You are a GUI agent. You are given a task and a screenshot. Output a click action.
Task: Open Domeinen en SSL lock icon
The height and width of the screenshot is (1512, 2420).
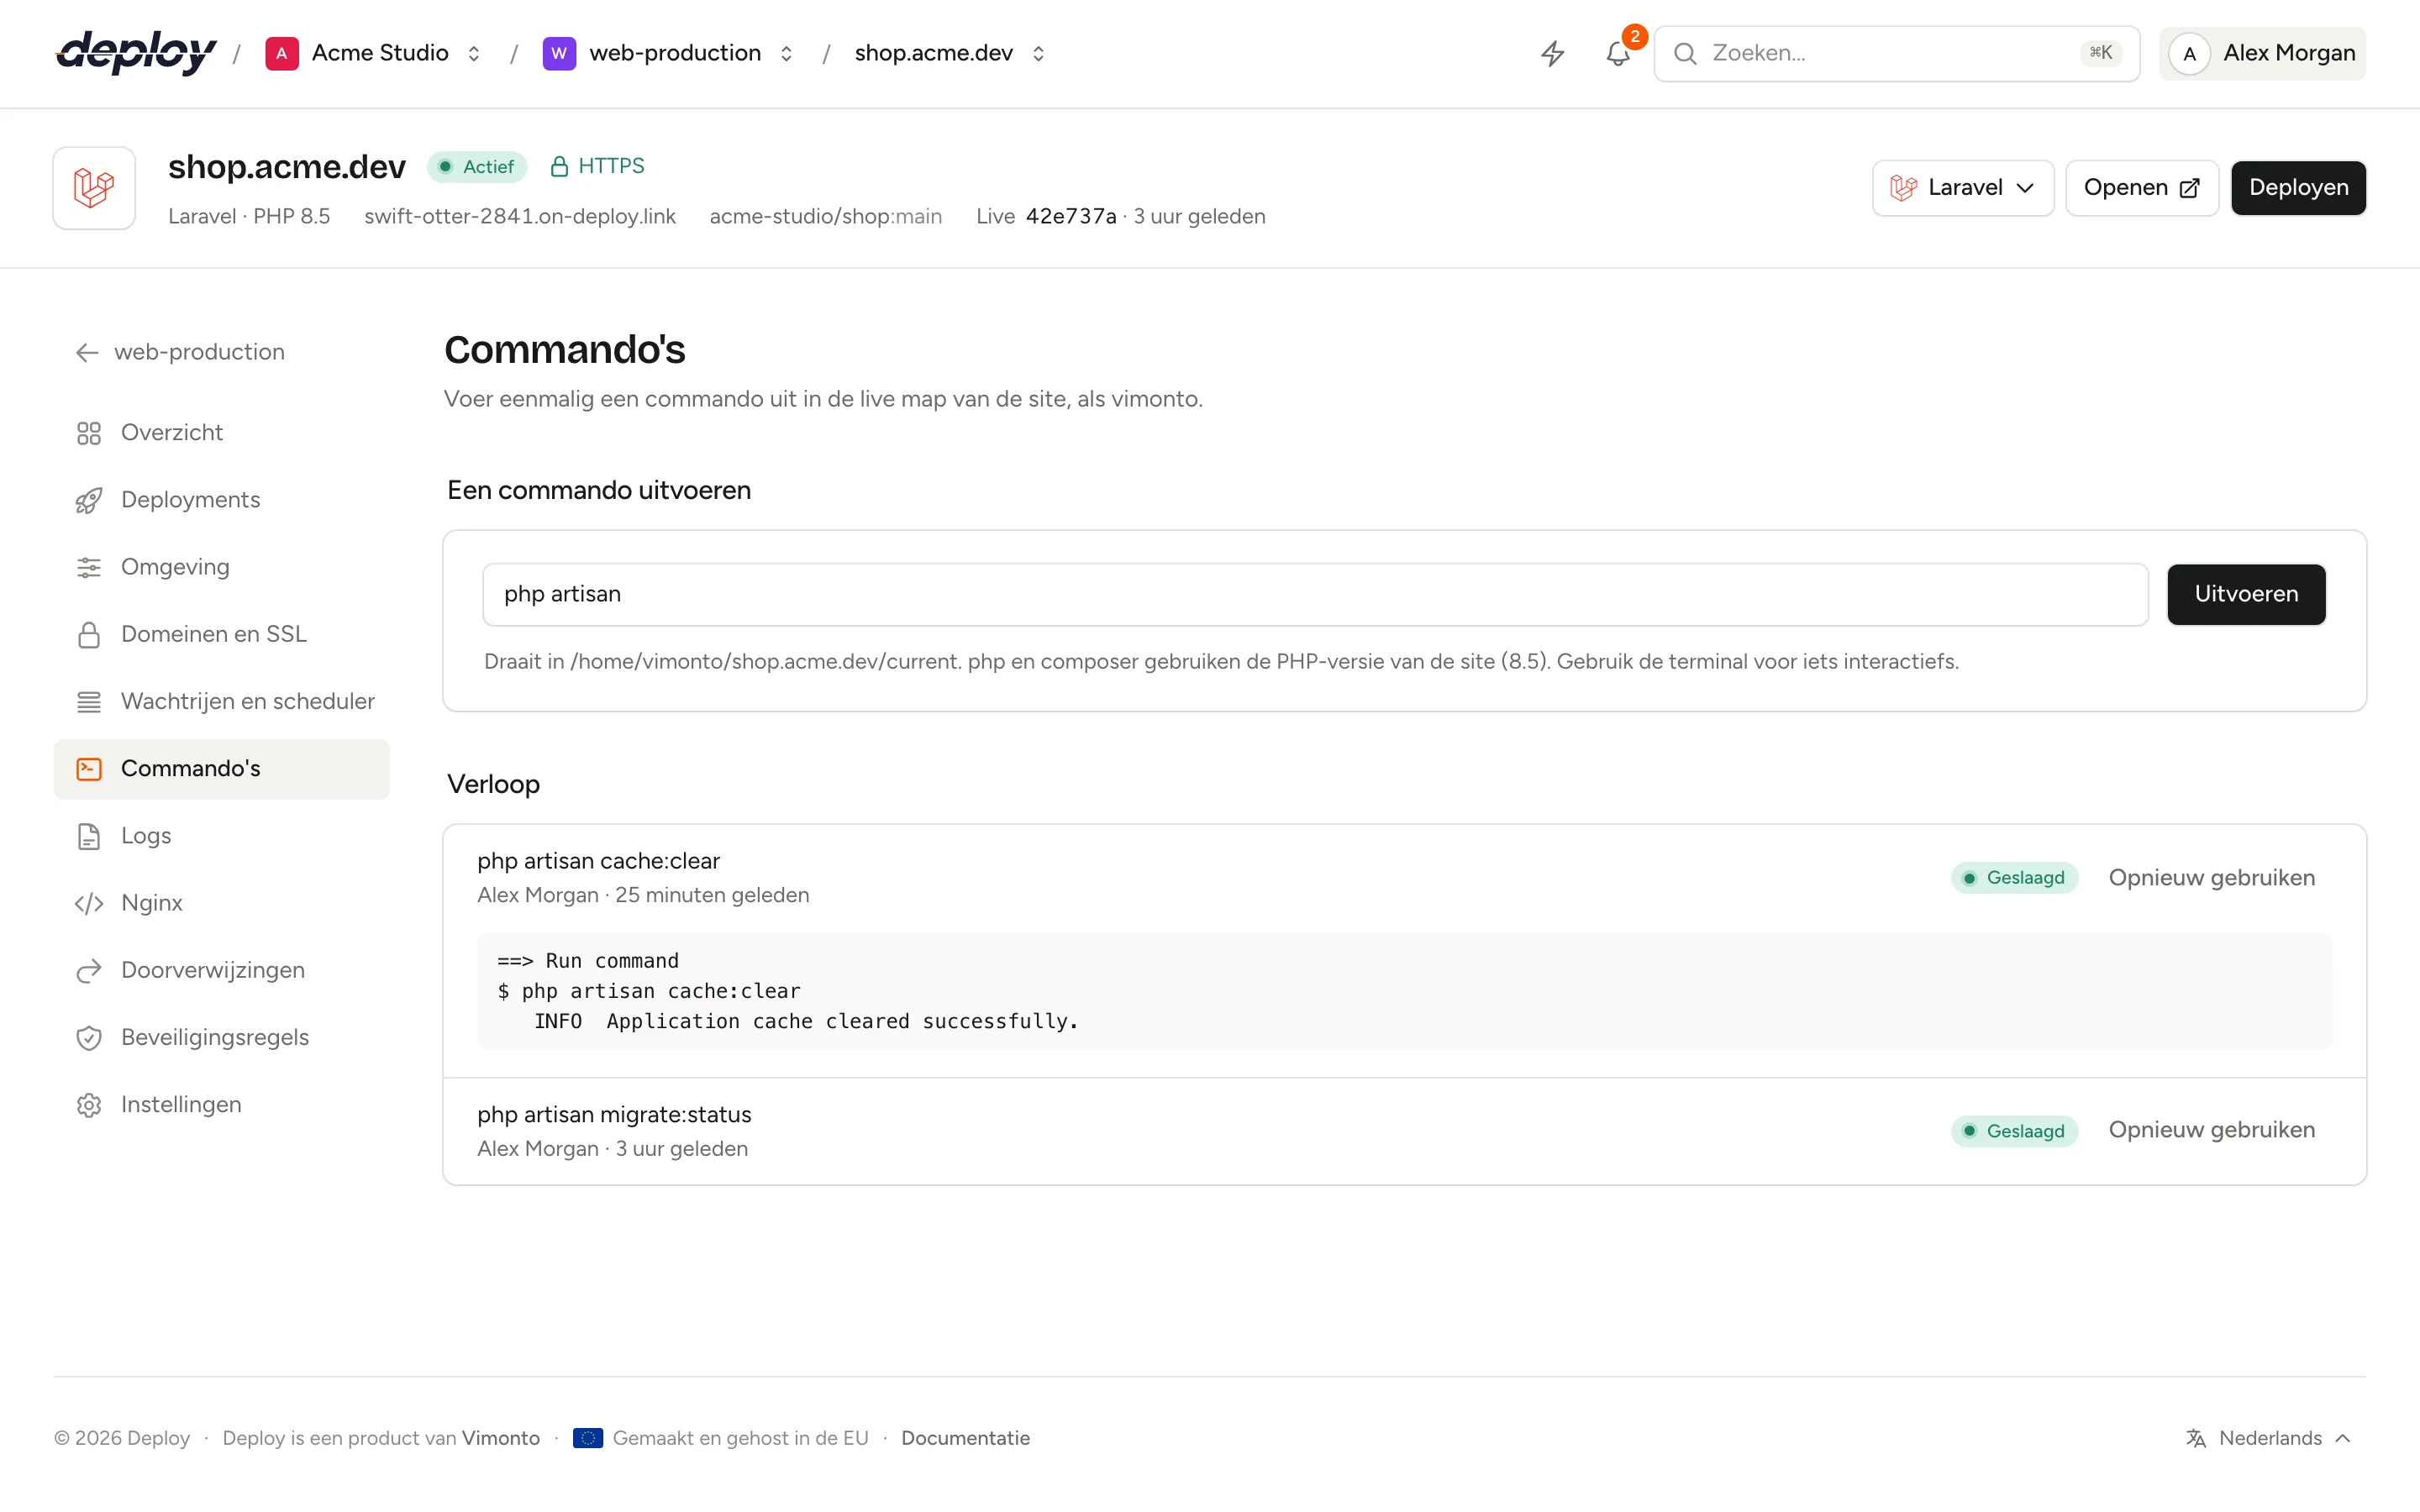(89, 634)
